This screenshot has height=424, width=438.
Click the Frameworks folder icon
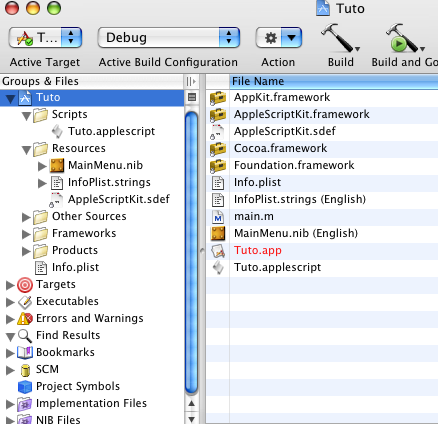click(x=41, y=234)
